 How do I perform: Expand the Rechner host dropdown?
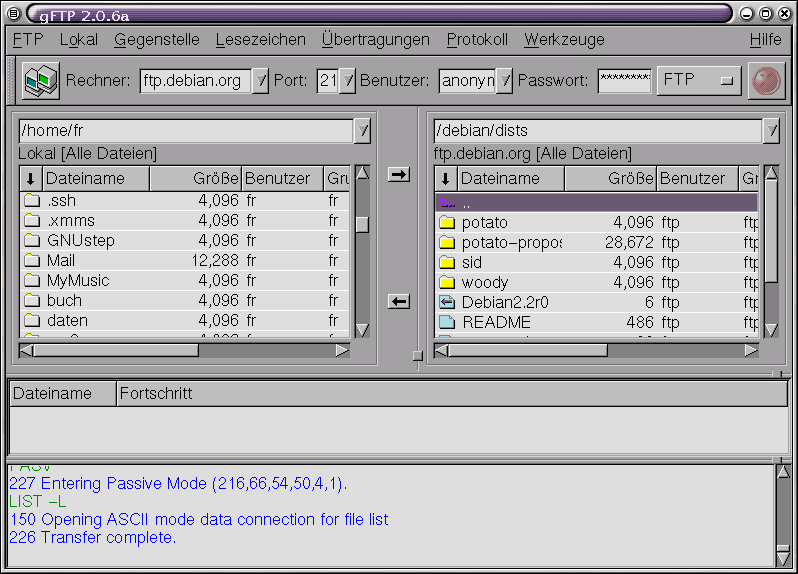tap(260, 80)
